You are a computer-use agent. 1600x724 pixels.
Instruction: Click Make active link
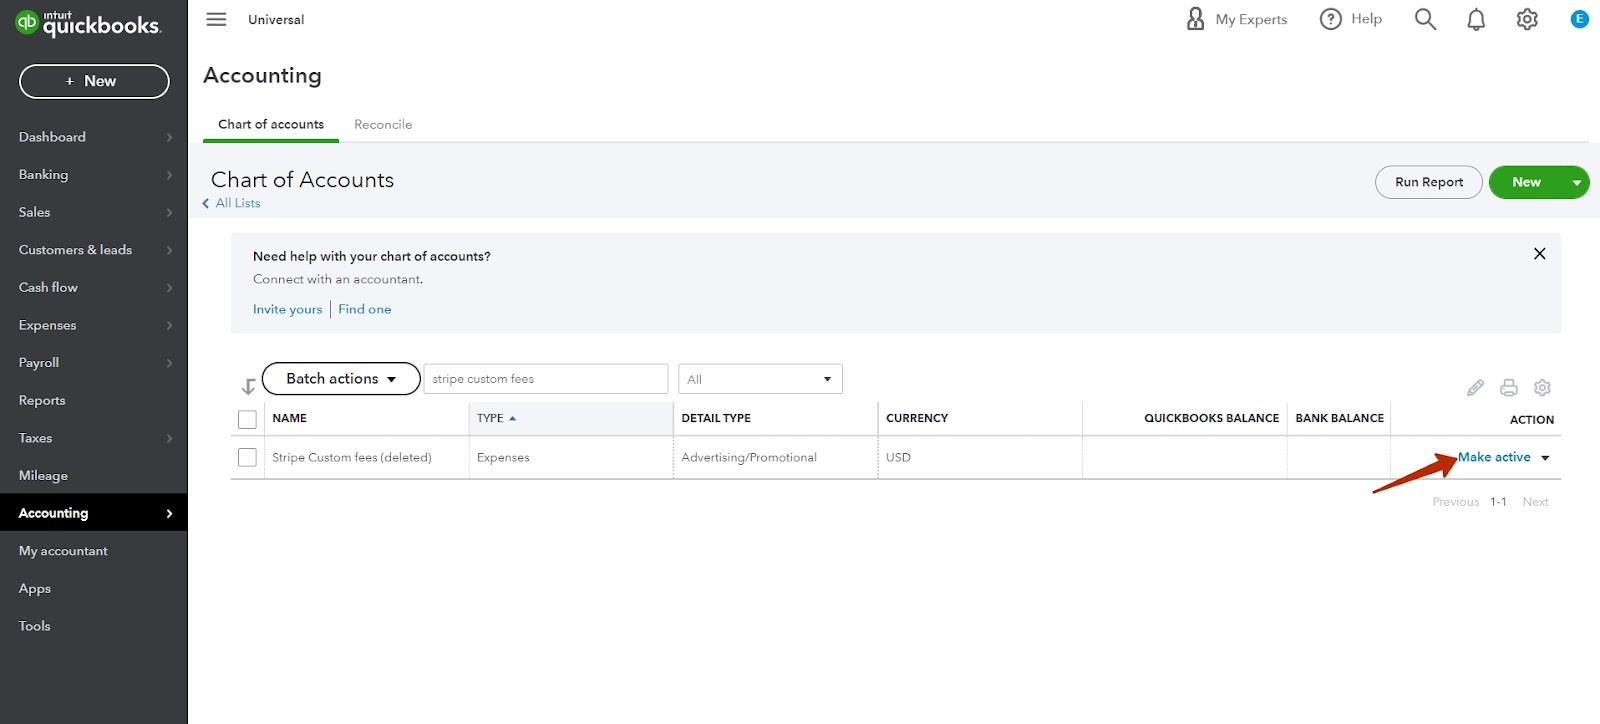1494,457
